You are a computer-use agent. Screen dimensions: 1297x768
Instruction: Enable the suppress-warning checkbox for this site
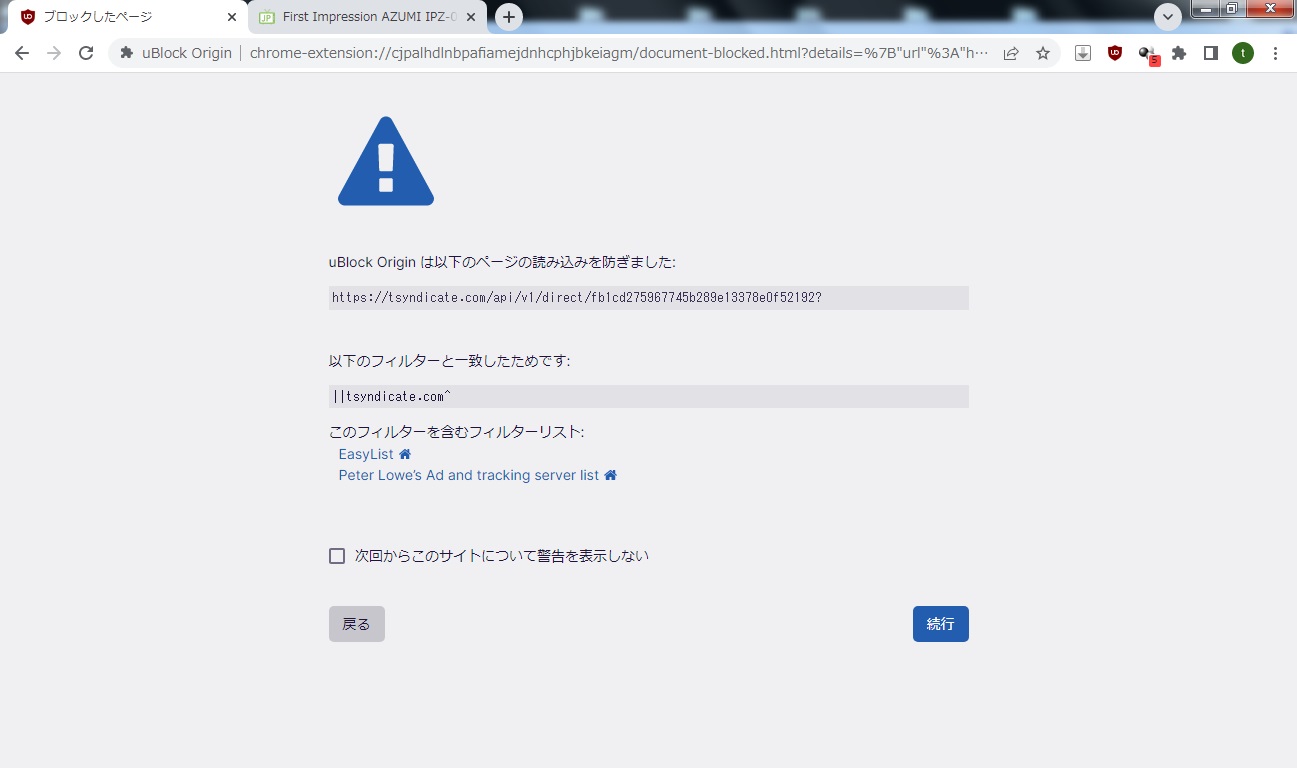click(x=337, y=555)
